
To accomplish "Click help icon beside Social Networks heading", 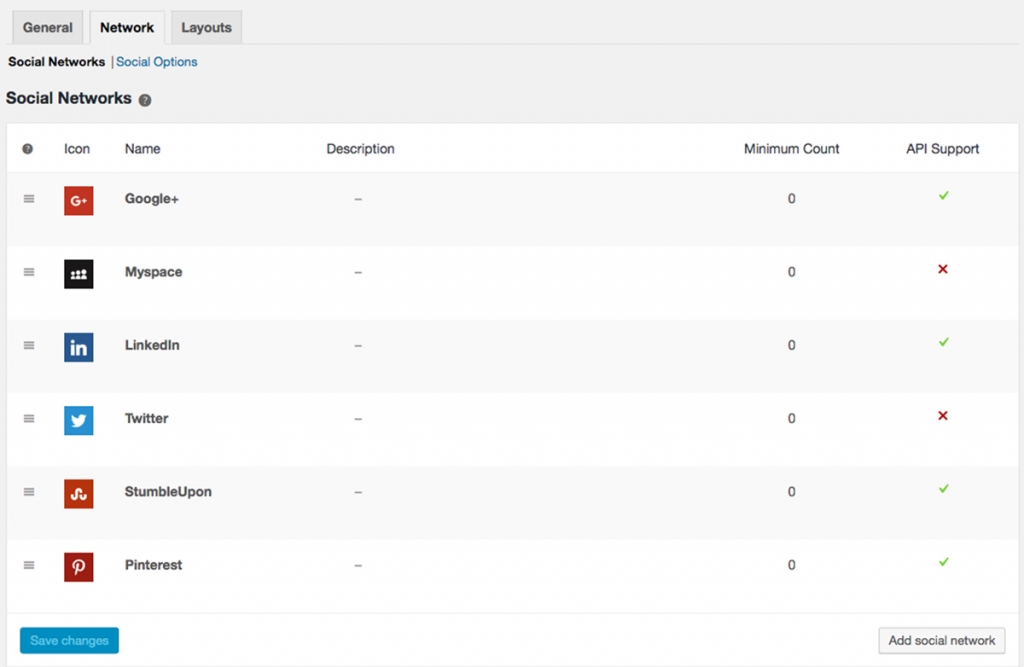I will (x=145, y=100).
